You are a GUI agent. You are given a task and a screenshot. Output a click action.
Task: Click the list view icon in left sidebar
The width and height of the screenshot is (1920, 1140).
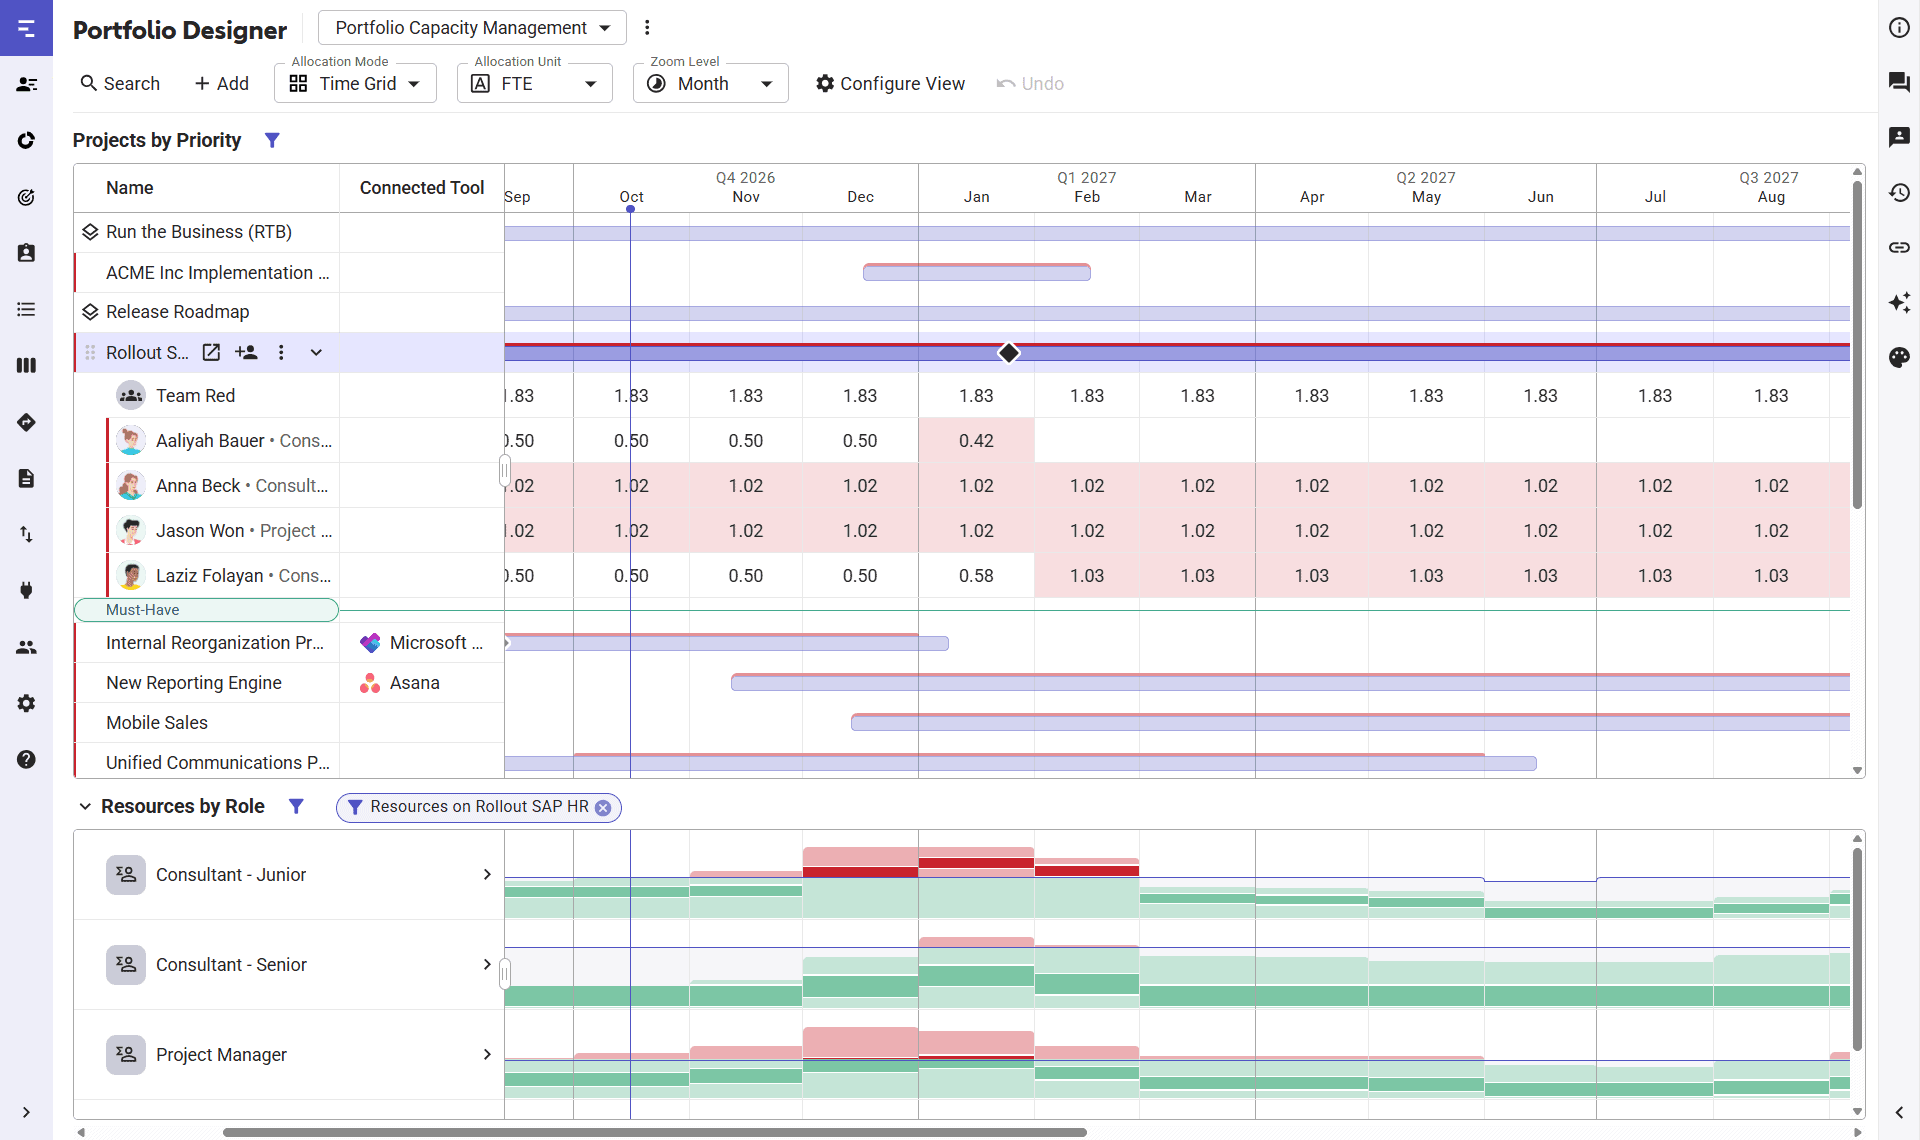coord(26,310)
